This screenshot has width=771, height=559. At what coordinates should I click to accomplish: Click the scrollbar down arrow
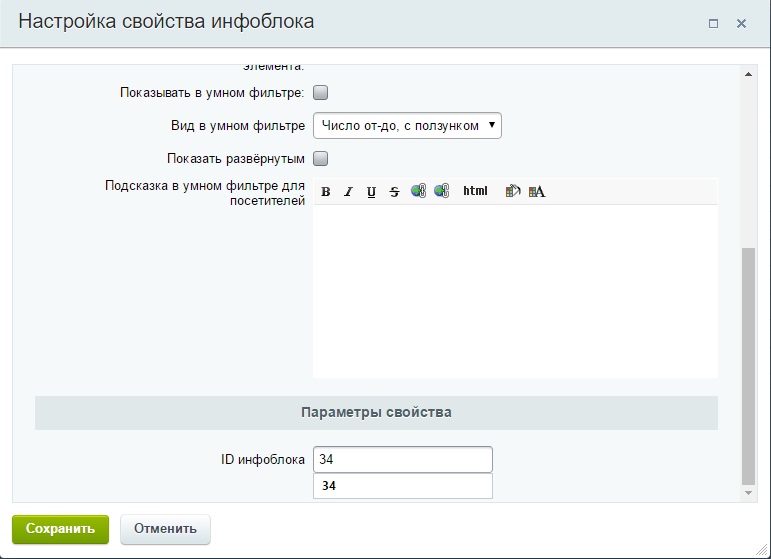coord(748,493)
